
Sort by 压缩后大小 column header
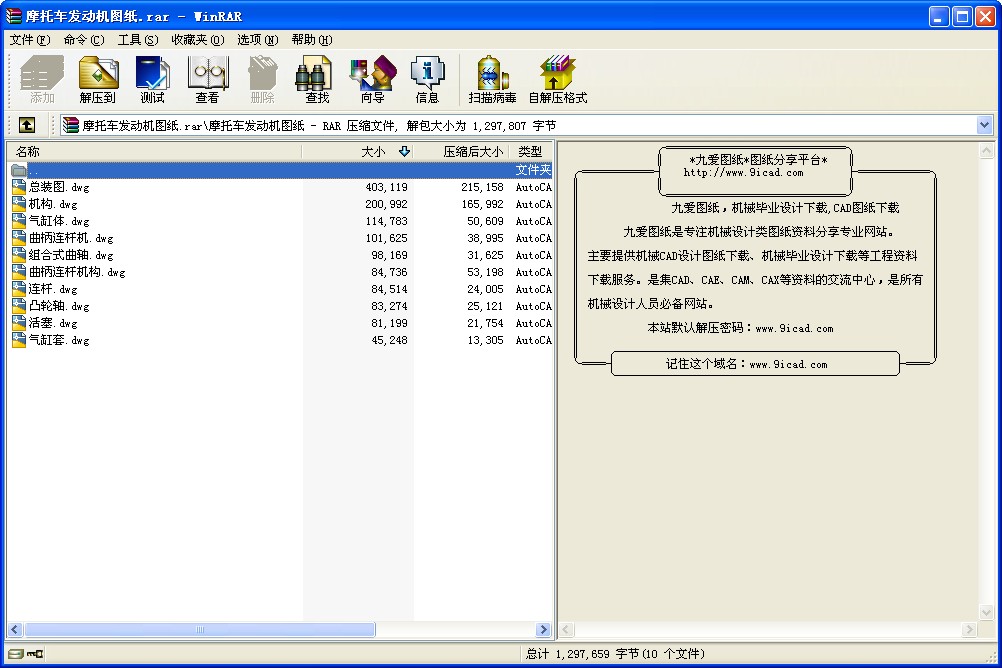[x=462, y=151]
